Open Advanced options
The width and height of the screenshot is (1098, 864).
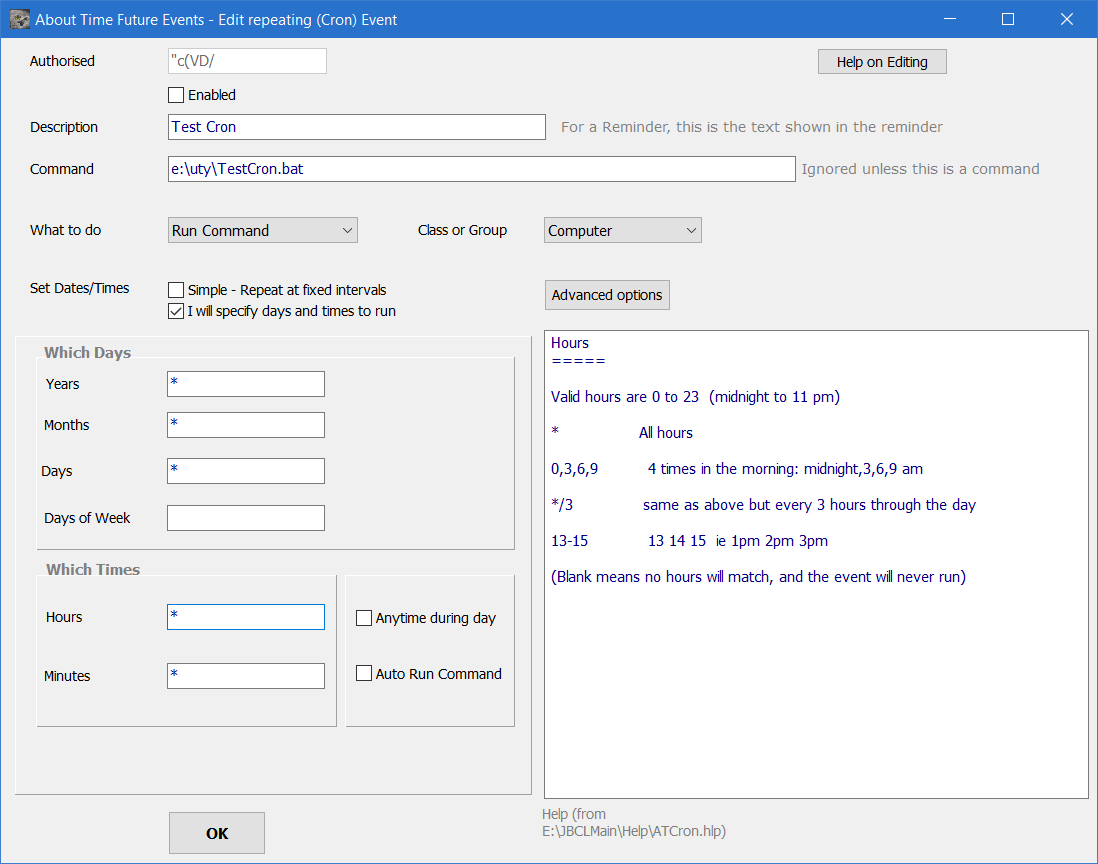pos(607,295)
